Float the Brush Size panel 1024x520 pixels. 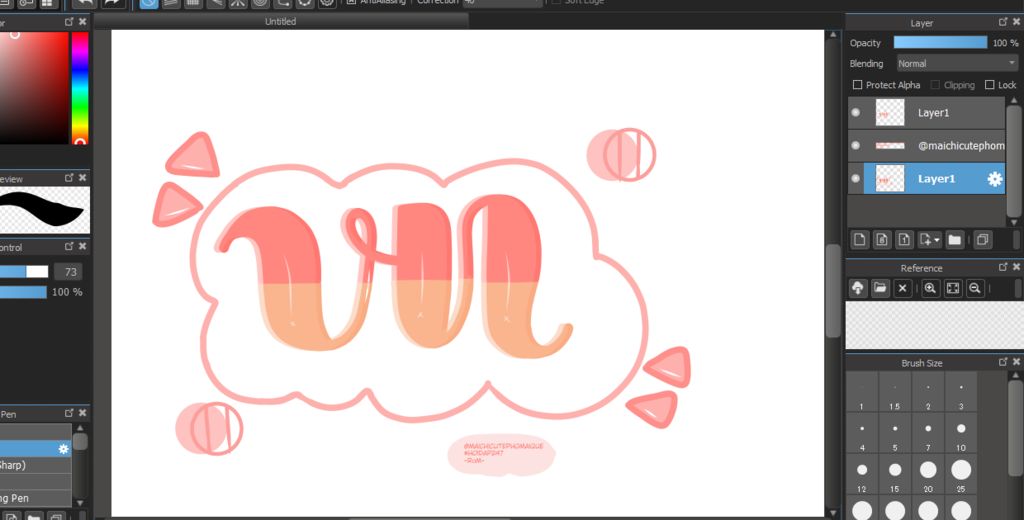[x=1003, y=362]
